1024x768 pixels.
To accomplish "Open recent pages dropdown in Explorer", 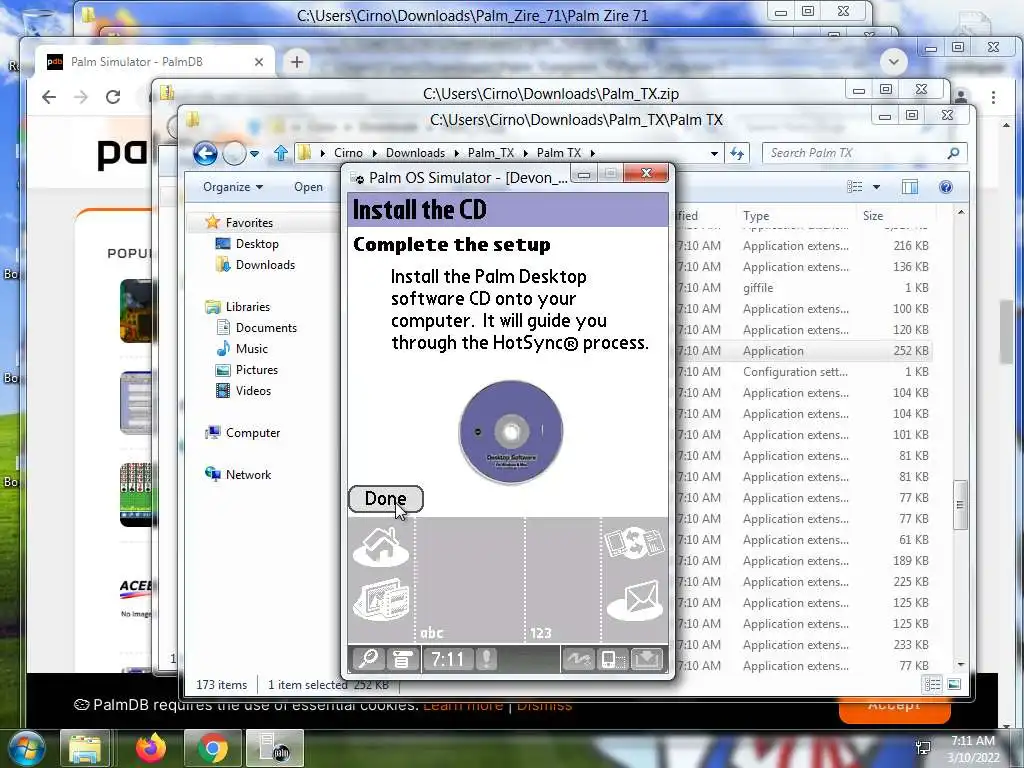I will 255,154.
